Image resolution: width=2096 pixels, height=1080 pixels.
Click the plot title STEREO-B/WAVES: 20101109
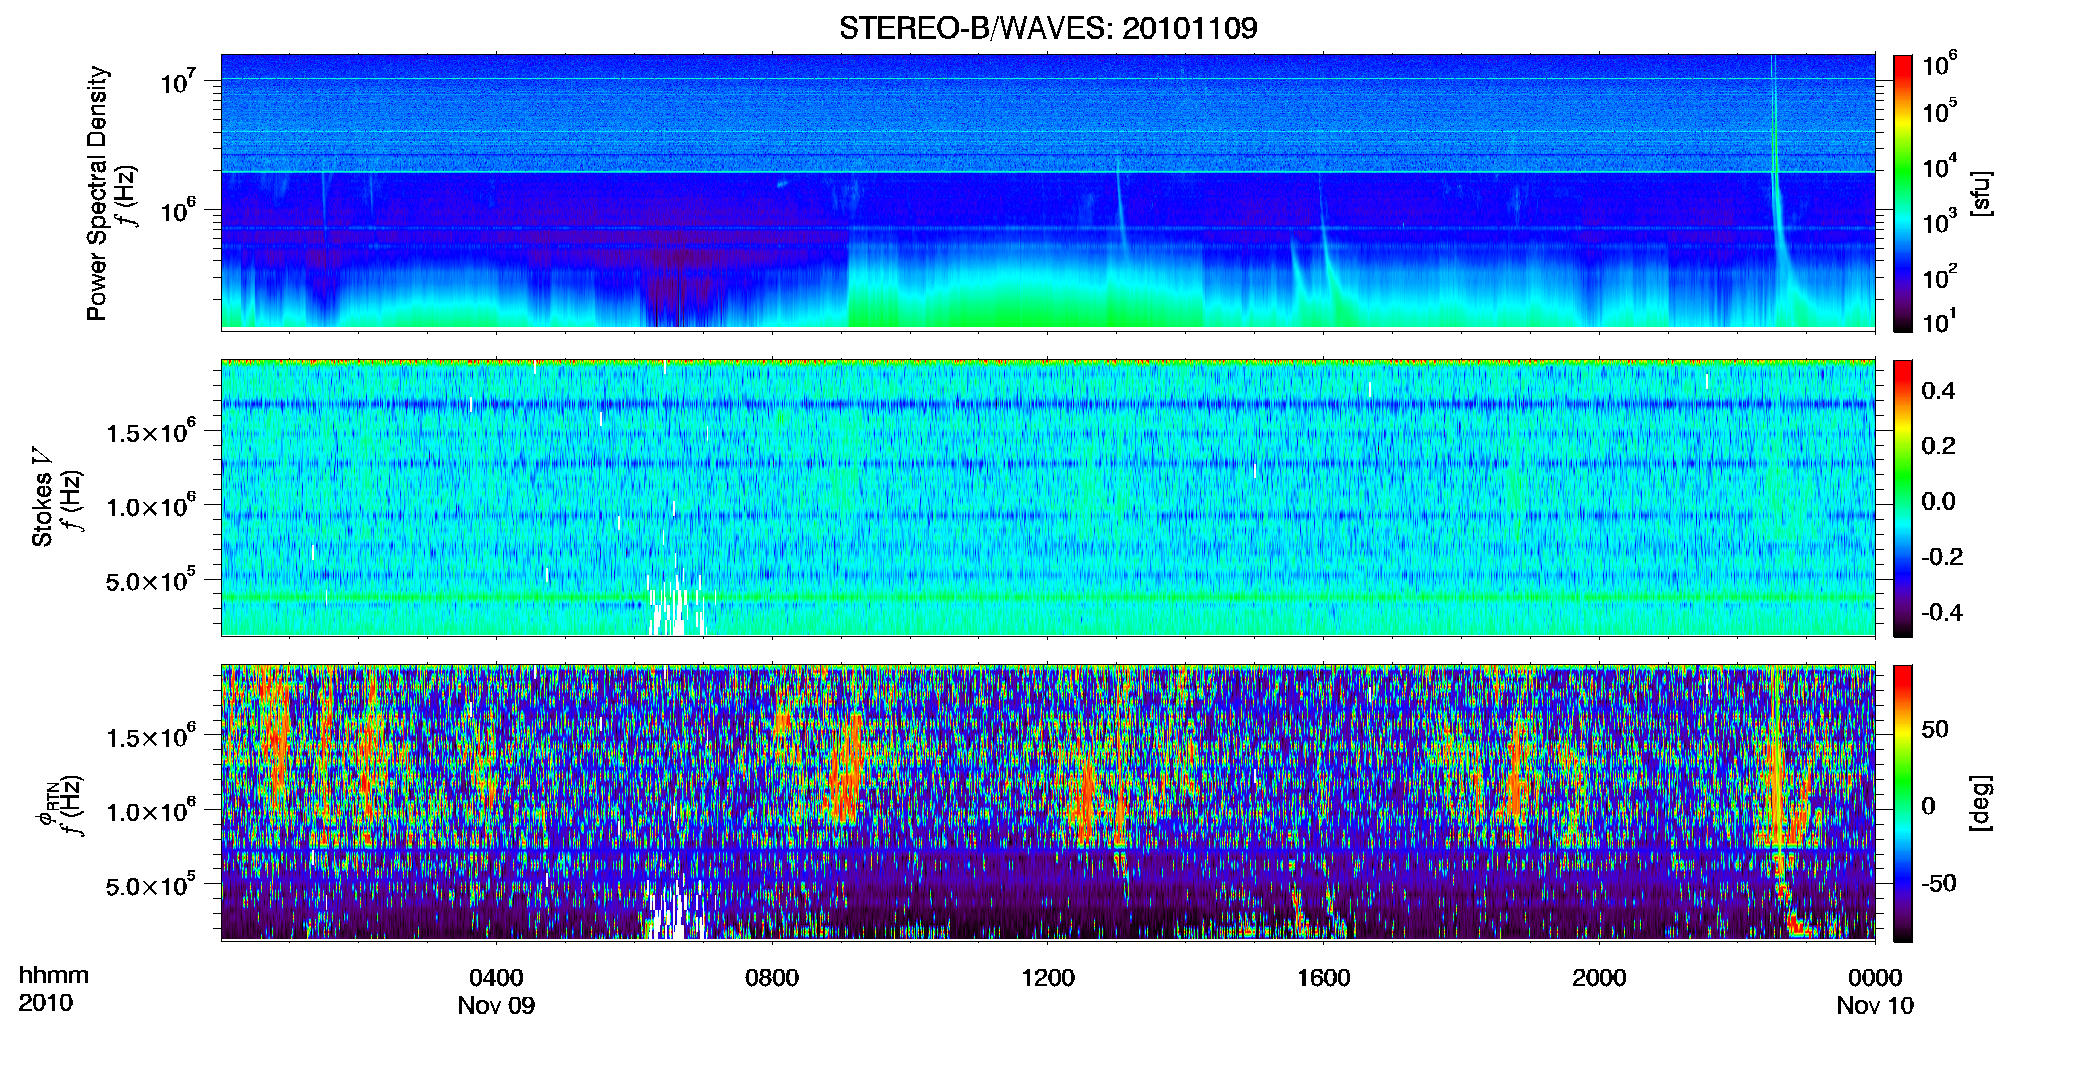[1048, 28]
